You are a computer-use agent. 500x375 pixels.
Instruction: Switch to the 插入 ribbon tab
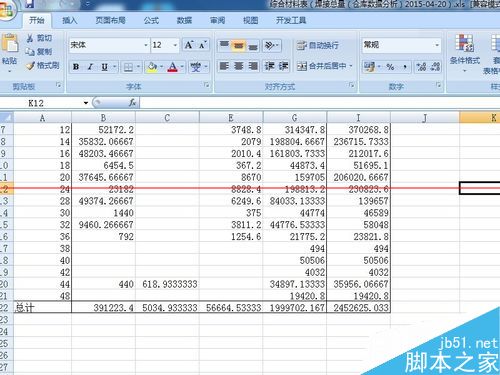70,20
